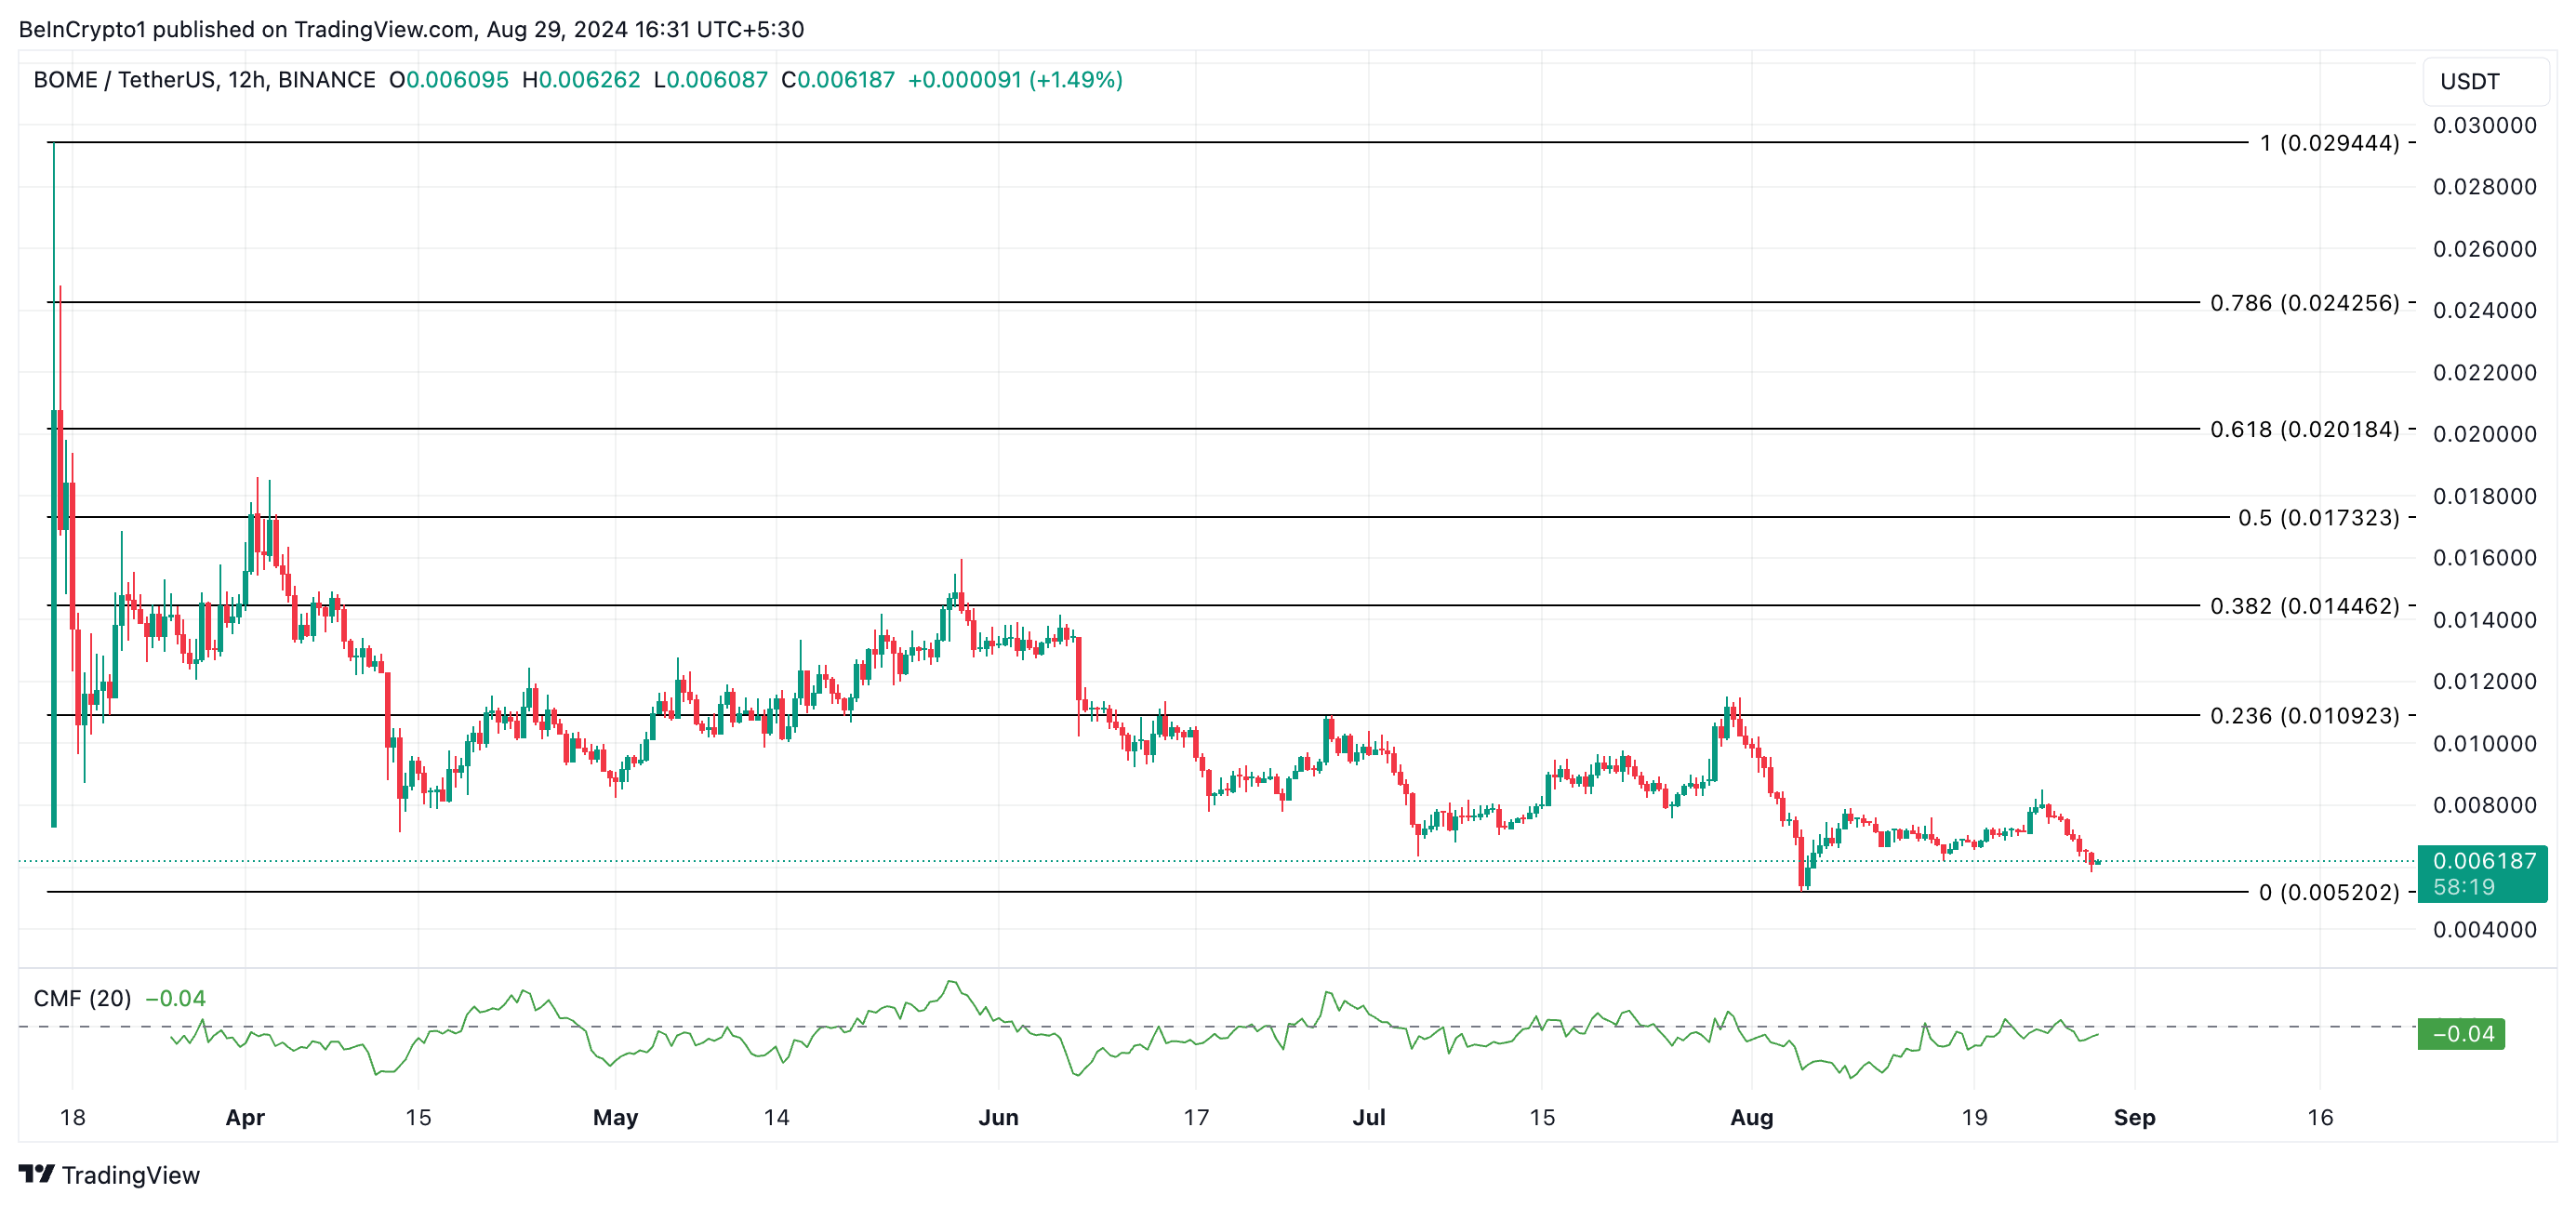Image resolution: width=2576 pixels, height=1207 pixels.
Task: Click the Aug date on time axis
Action: coord(1751,1117)
